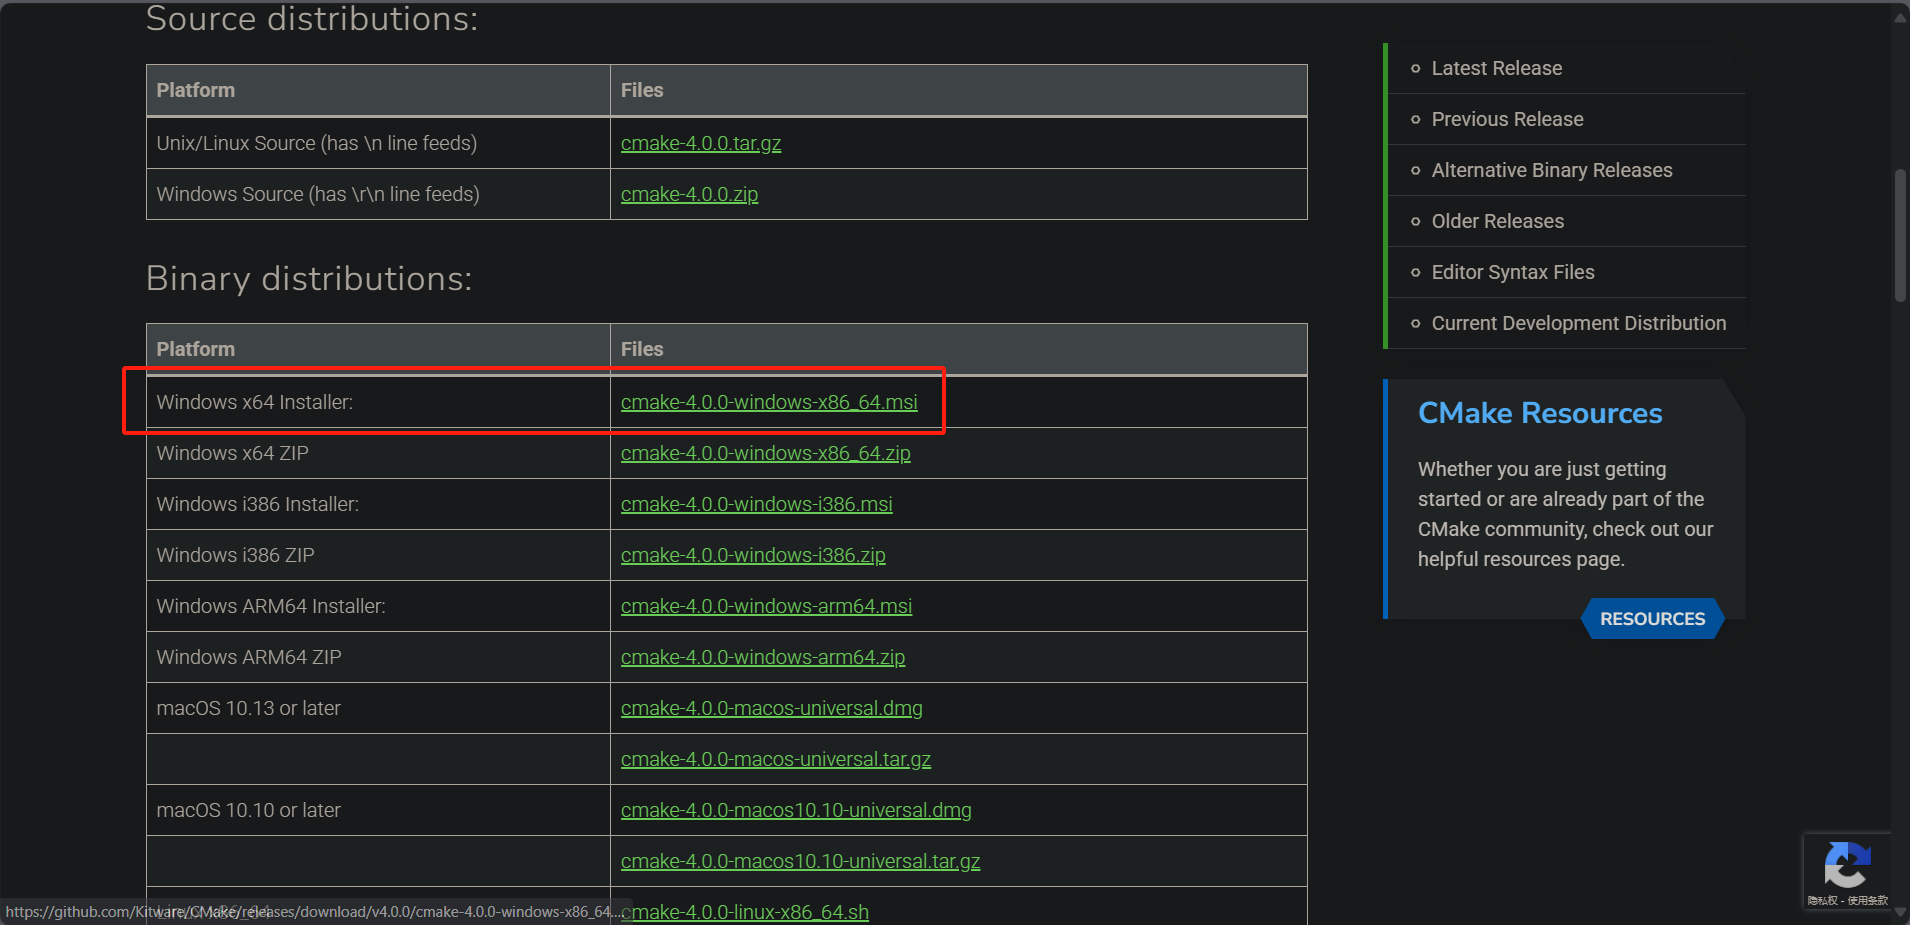Select 'macOS 10.13 or later' cell
1910x925 pixels.
pos(378,708)
